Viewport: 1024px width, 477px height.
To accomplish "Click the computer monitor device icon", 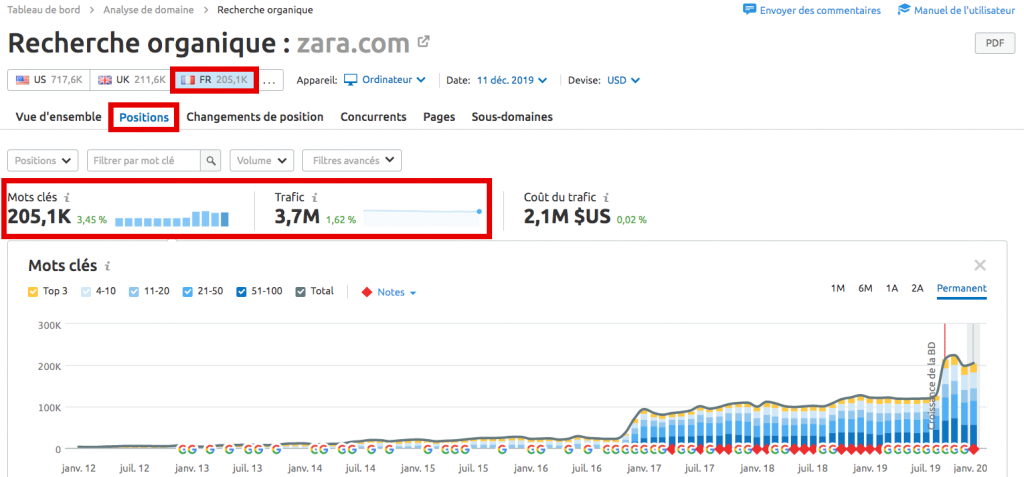I will [x=351, y=80].
